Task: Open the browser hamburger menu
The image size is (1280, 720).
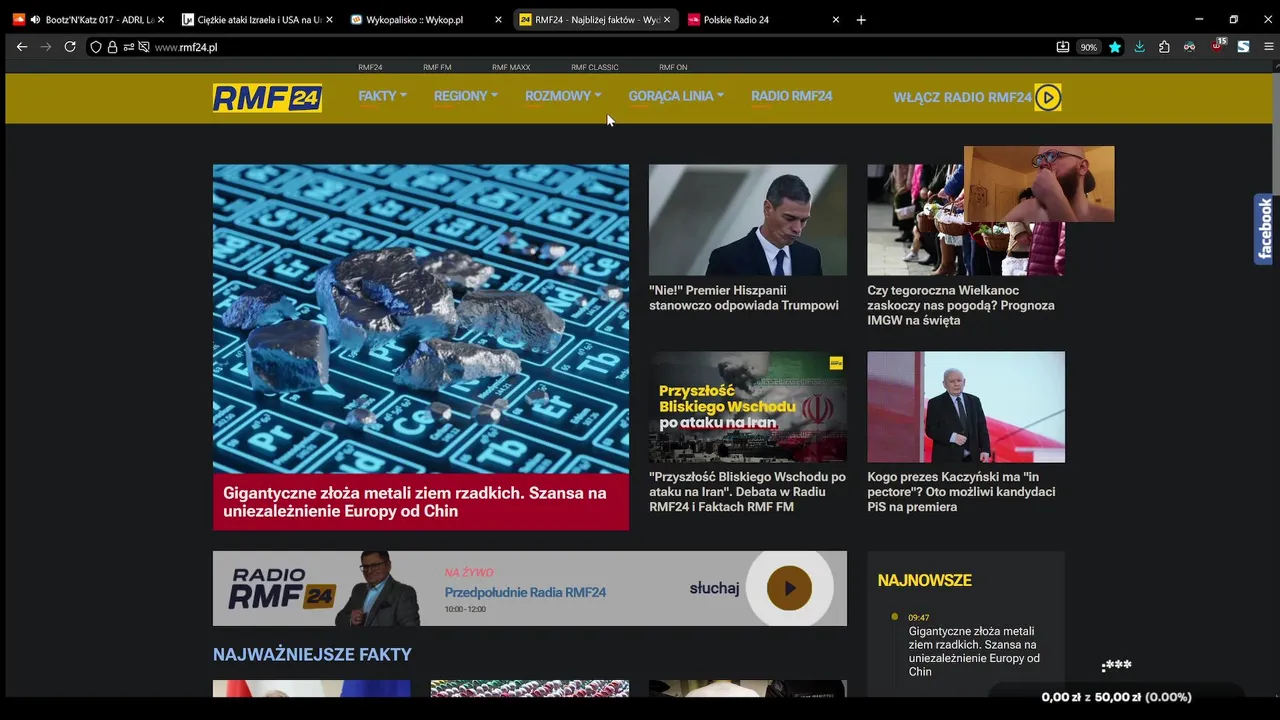Action: point(1269,47)
